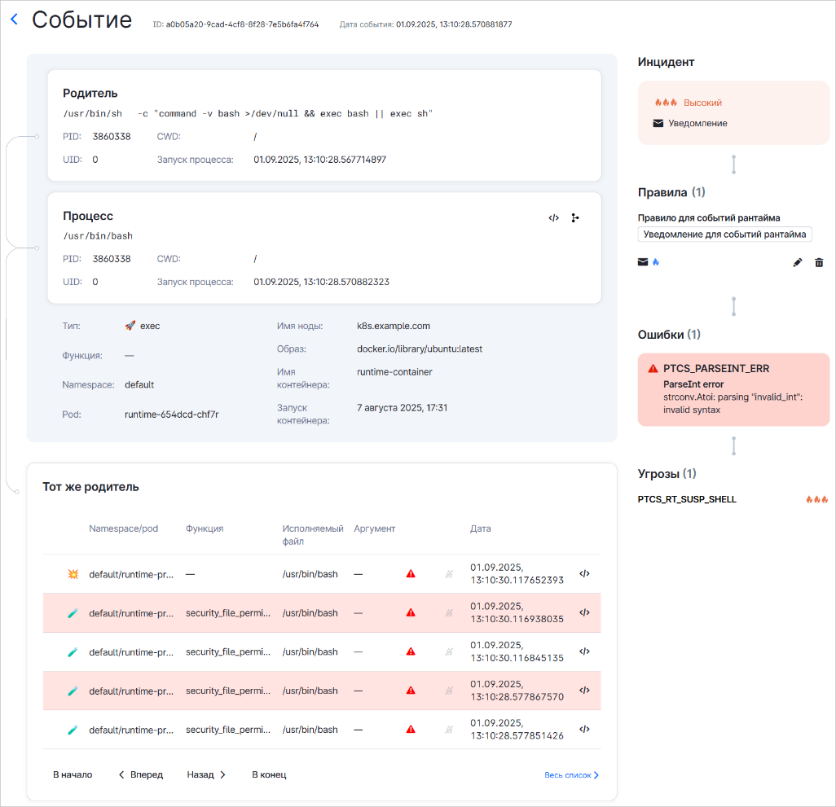Delete the rule using trash icon
The image size is (836, 807).
(x=819, y=262)
